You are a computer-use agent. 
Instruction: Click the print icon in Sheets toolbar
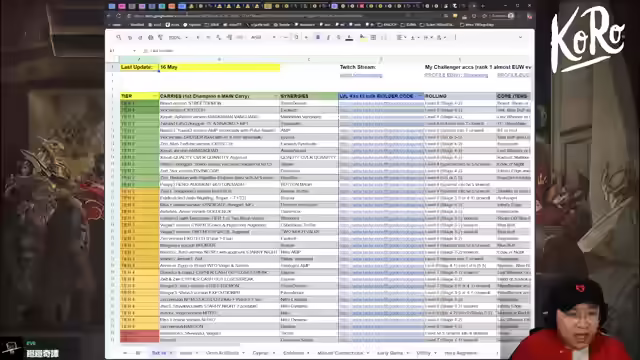pyautogui.click(x=151, y=38)
